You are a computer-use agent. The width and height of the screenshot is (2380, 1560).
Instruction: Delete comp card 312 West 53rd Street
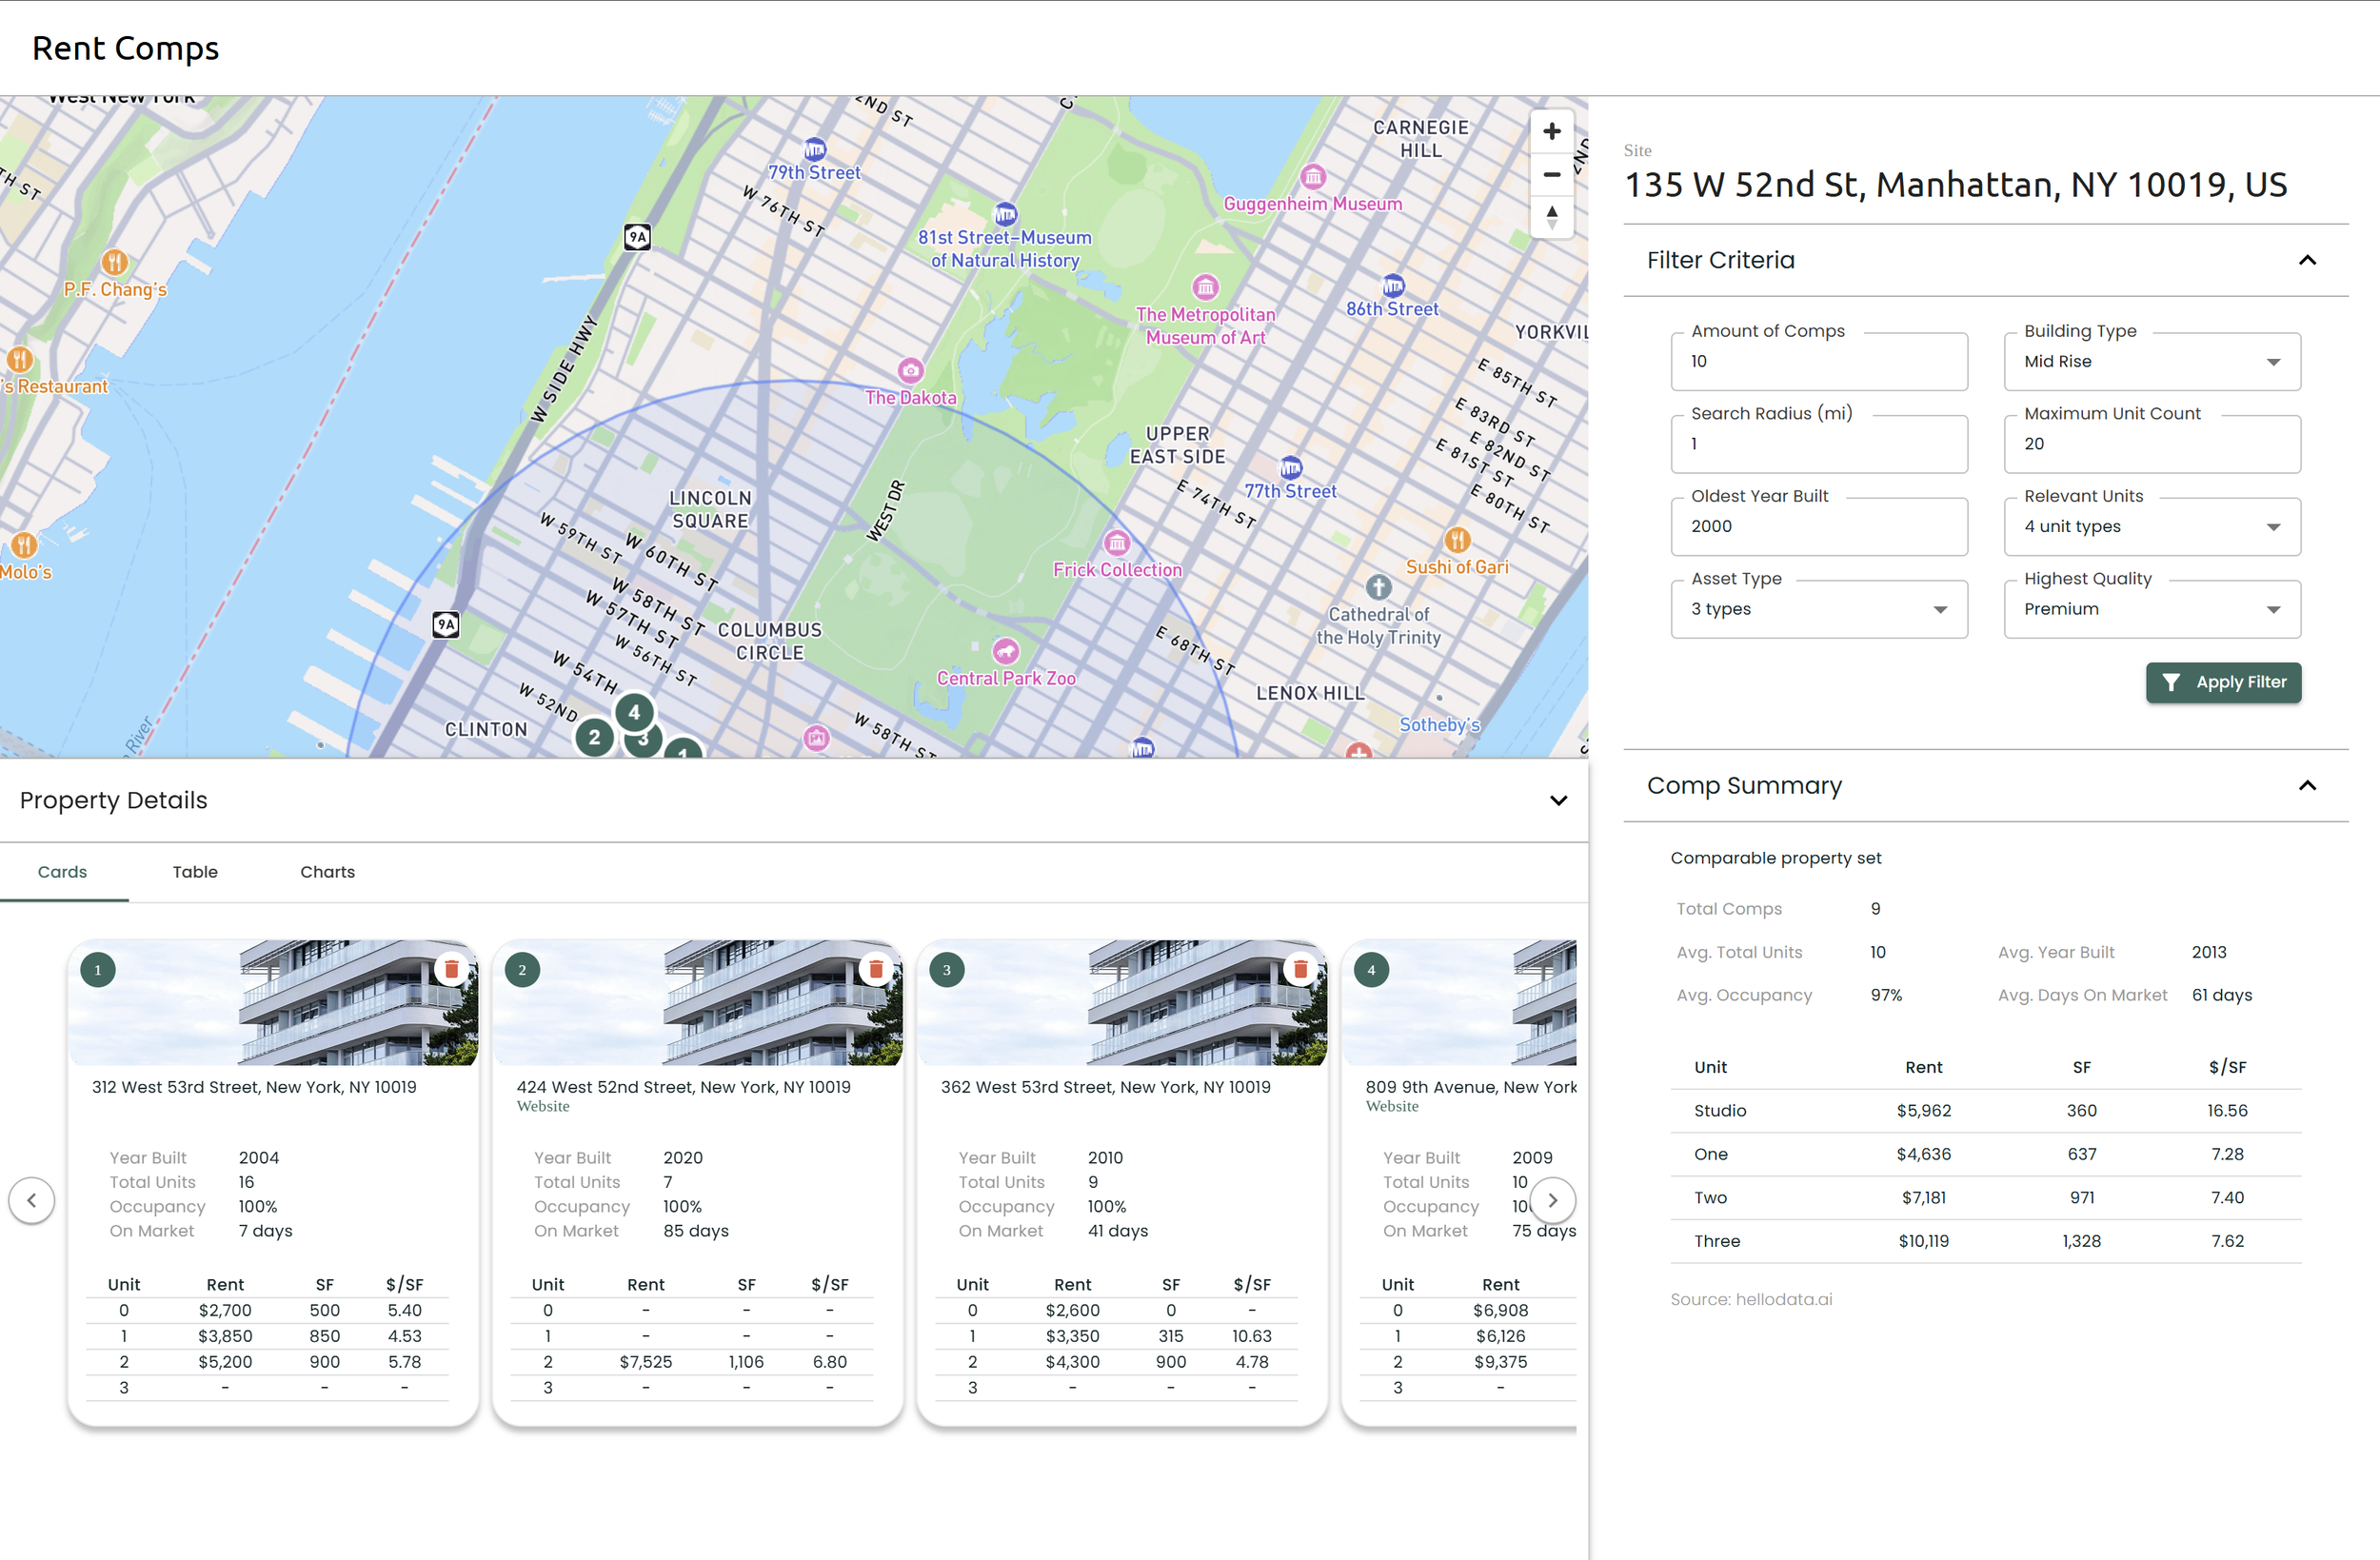pyautogui.click(x=451, y=969)
